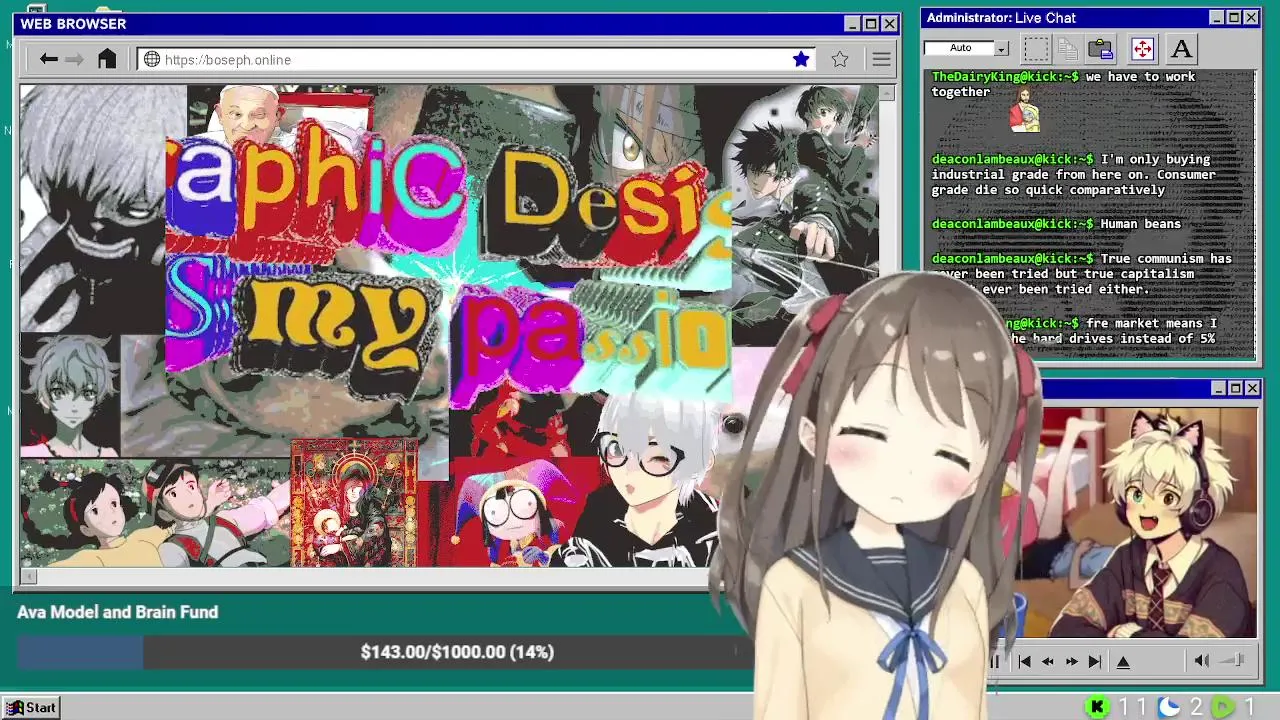Click 'Ava Model and Brain Fund' title
This screenshot has width=1280, height=720.
(117, 612)
